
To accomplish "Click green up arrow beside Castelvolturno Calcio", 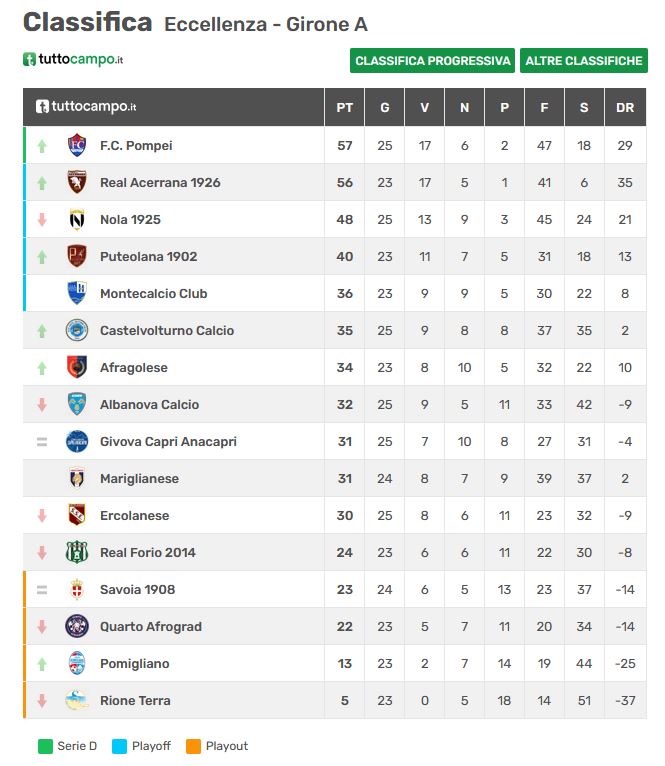I will (x=42, y=331).
